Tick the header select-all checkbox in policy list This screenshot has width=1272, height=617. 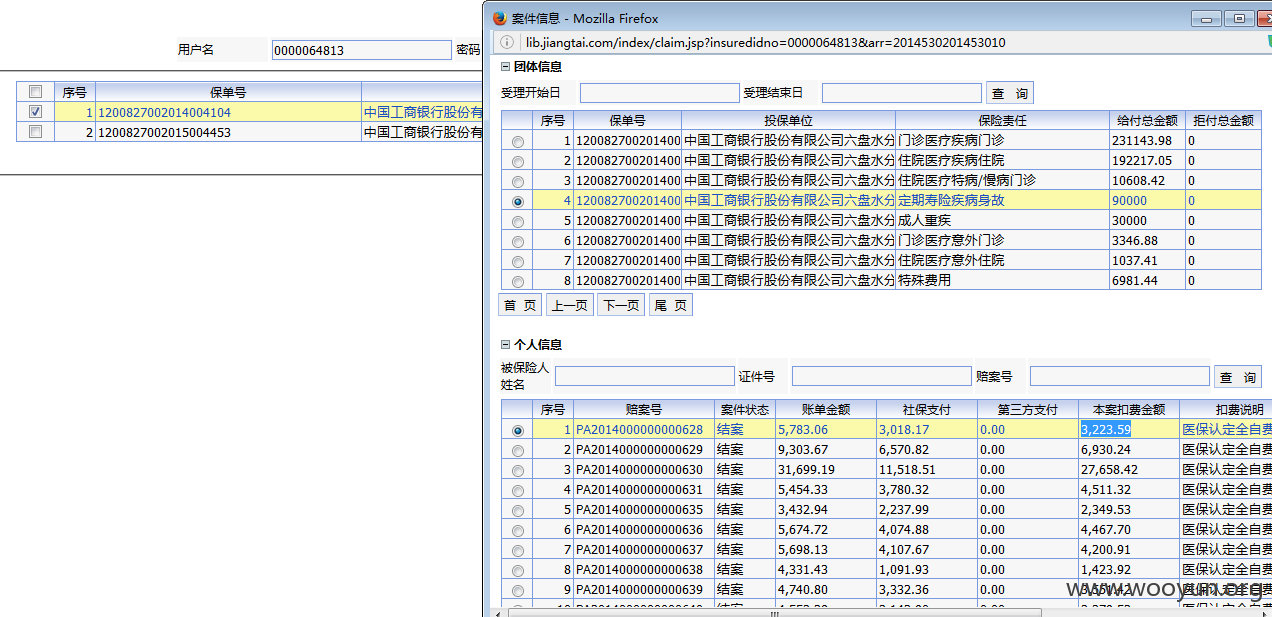point(36,92)
